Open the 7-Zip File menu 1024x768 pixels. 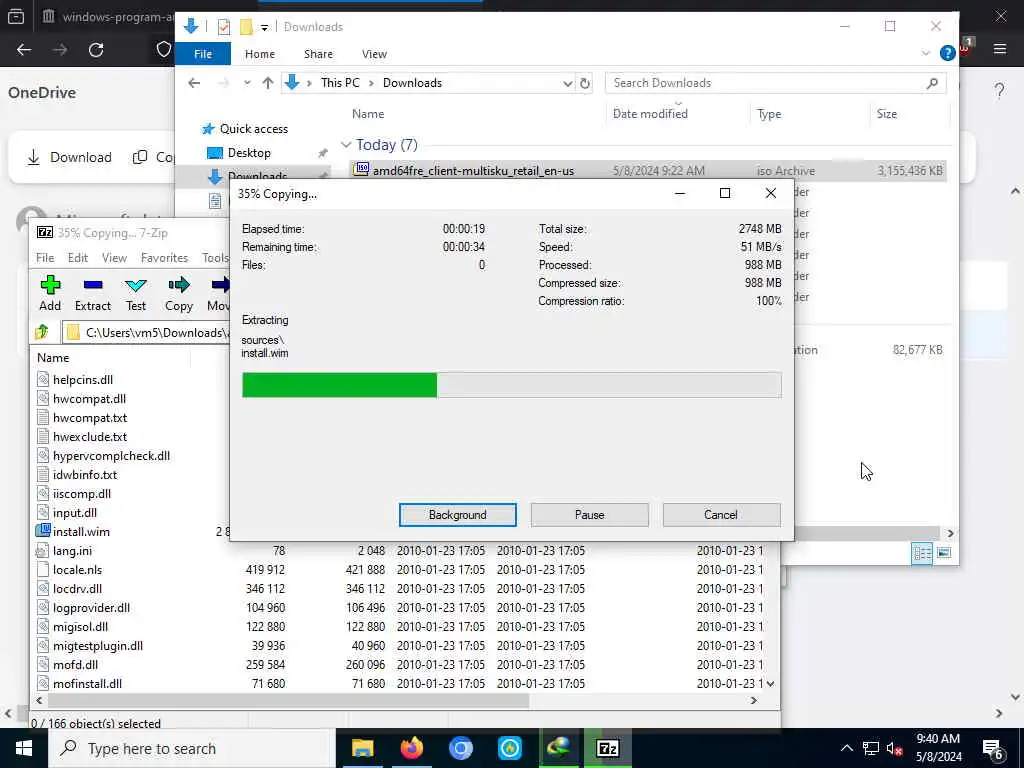[45, 257]
